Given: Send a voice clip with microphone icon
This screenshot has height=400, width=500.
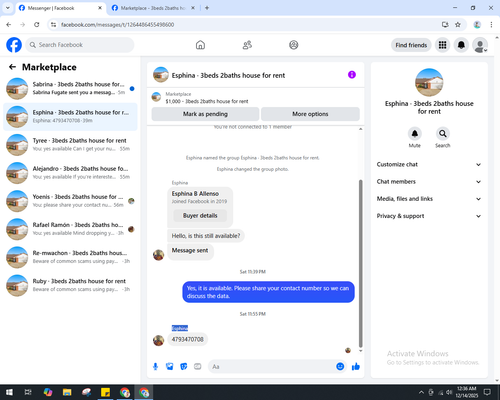Looking at the screenshot, I should click(x=155, y=367).
